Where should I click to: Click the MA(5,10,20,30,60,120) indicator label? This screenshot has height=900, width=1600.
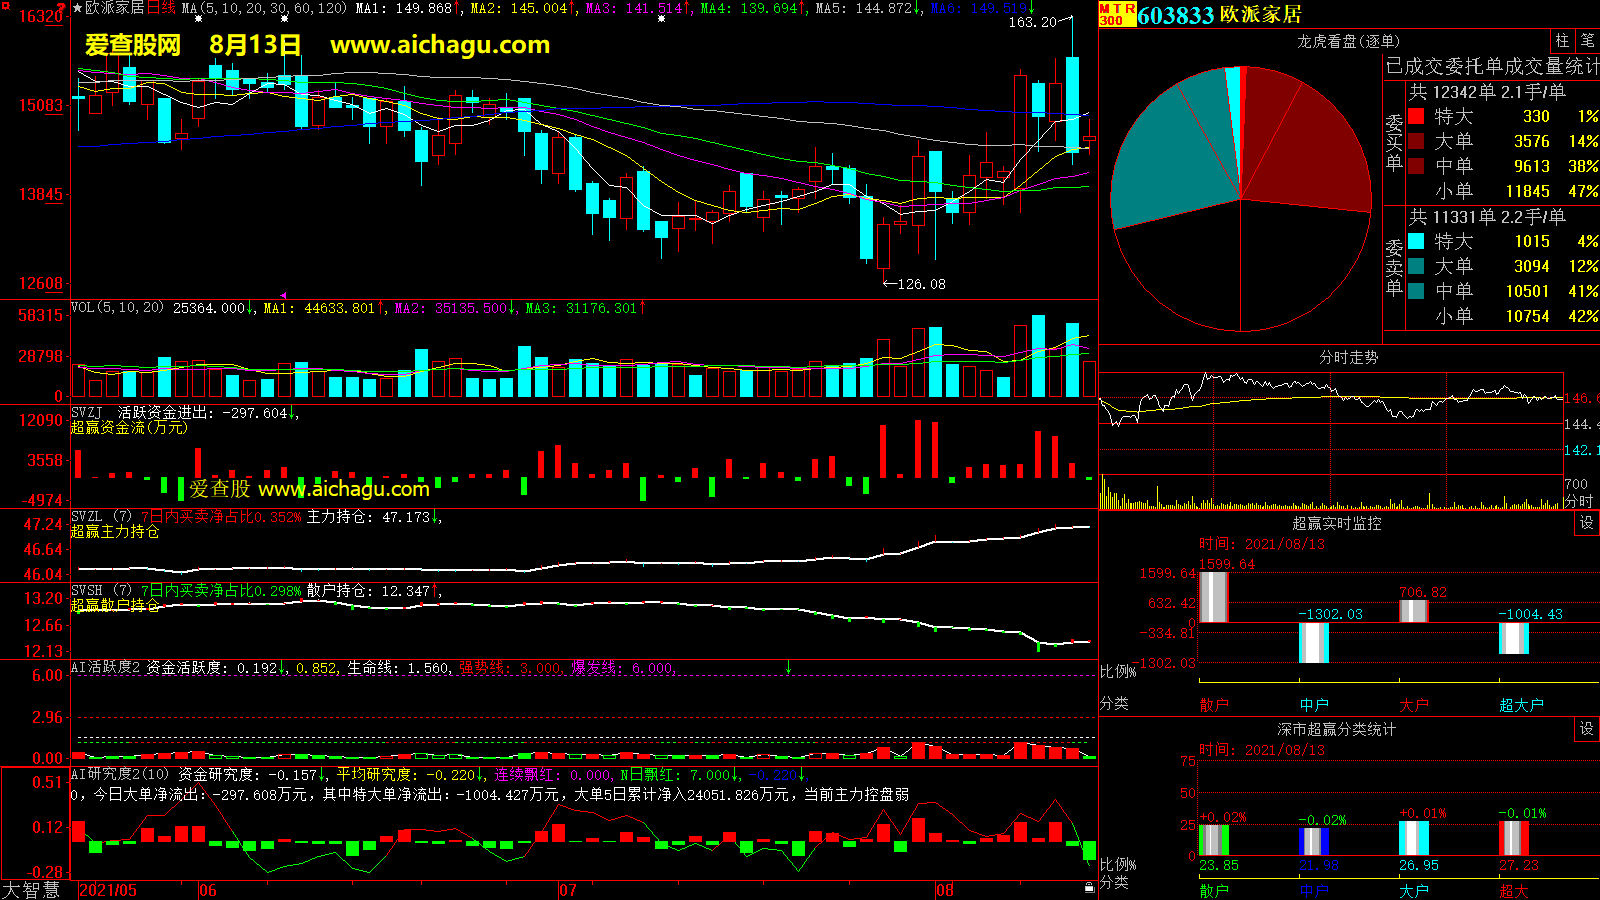click(264, 8)
